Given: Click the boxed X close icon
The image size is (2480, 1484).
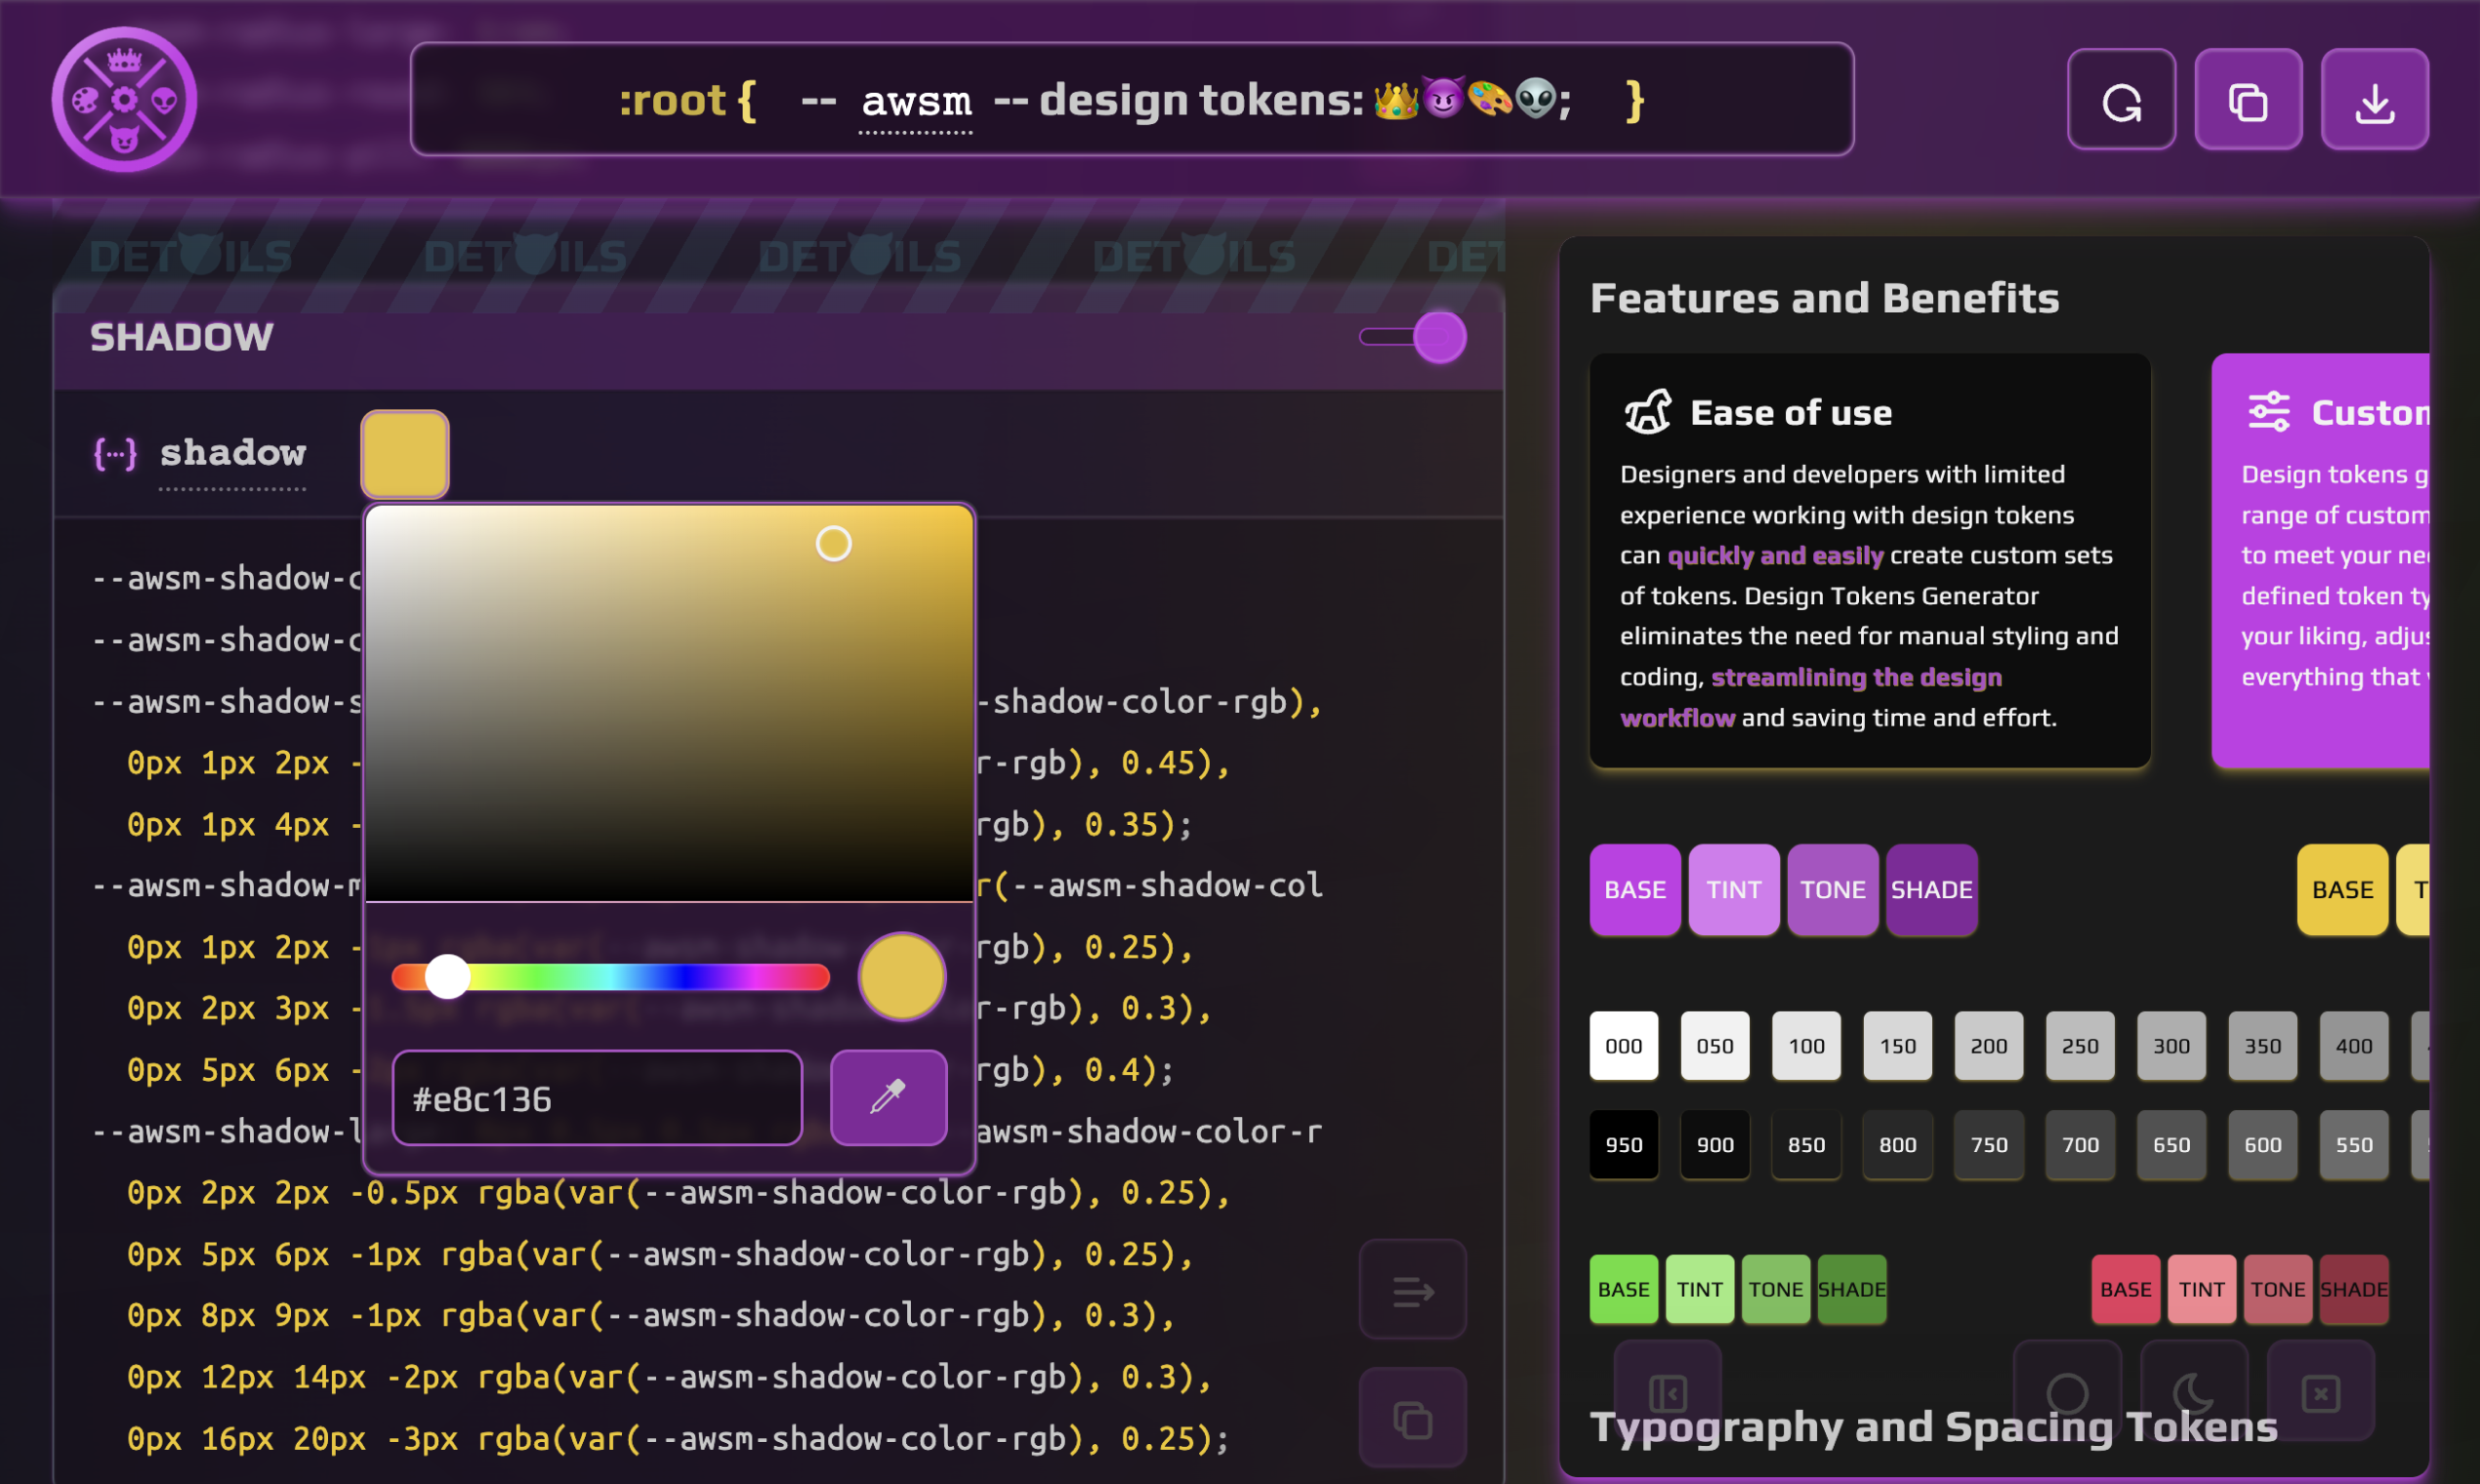Looking at the screenshot, I should pos(2320,1392).
